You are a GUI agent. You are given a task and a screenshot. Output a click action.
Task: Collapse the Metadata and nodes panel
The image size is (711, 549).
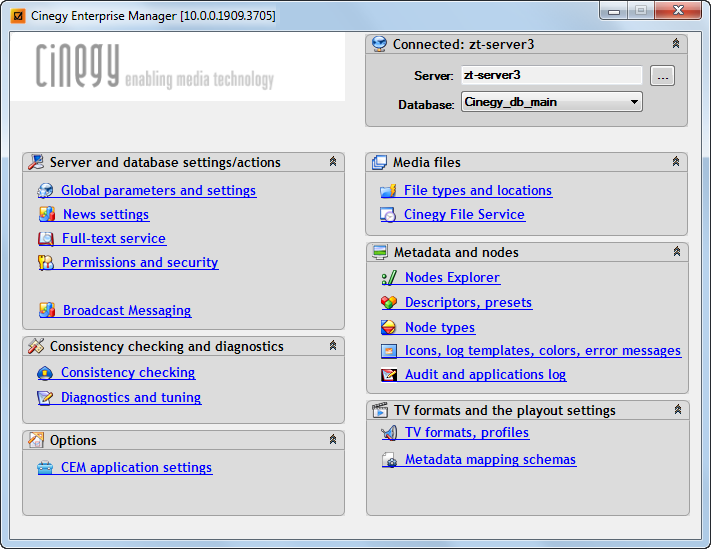pyautogui.click(x=677, y=252)
